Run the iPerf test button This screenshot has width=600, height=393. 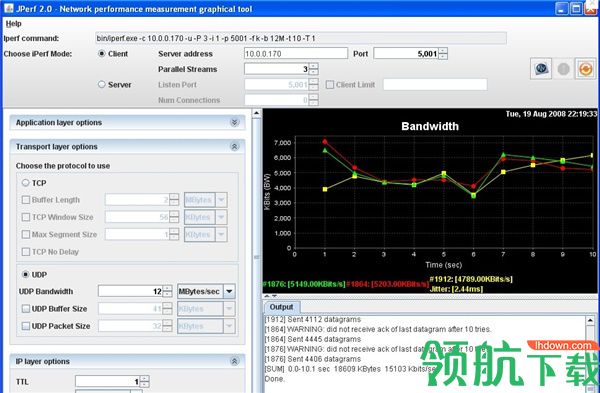point(541,69)
